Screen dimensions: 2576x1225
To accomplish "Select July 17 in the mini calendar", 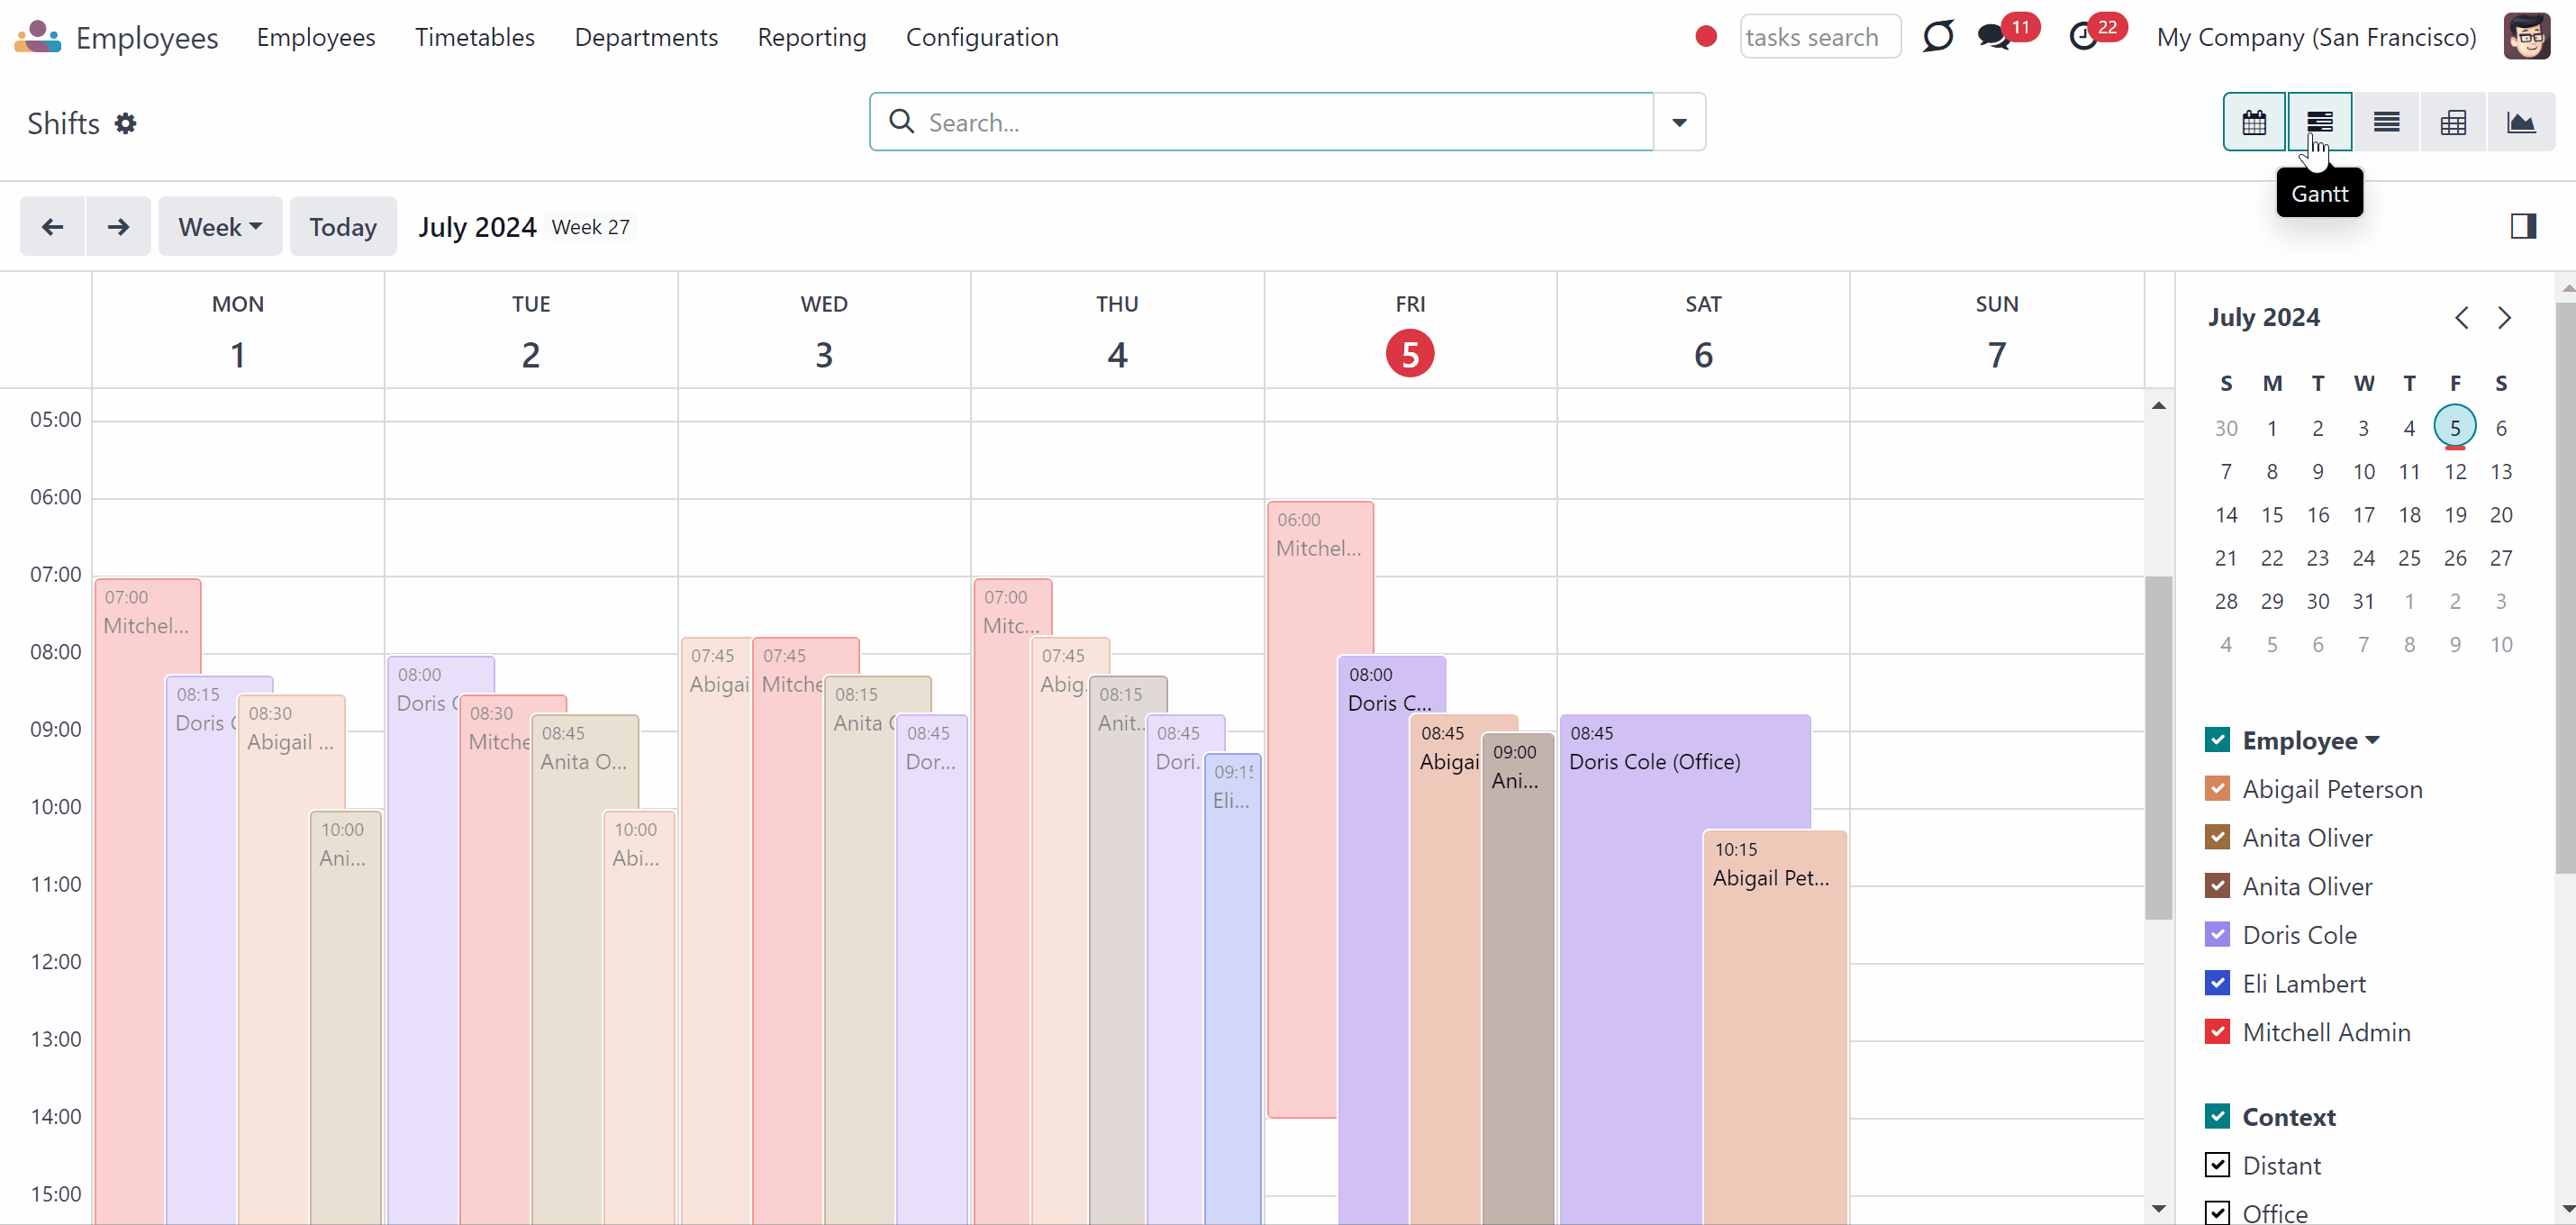I will point(2363,514).
